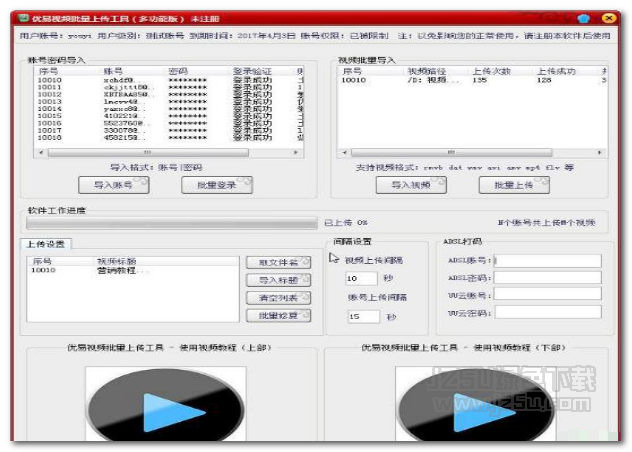The width and height of the screenshot is (632, 452).
Task: Click the 批量登录 button
Action: [x=217, y=185]
